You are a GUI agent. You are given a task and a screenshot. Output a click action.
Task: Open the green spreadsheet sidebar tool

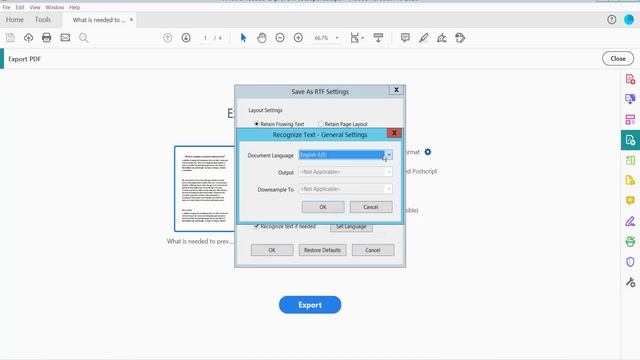[x=630, y=160]
